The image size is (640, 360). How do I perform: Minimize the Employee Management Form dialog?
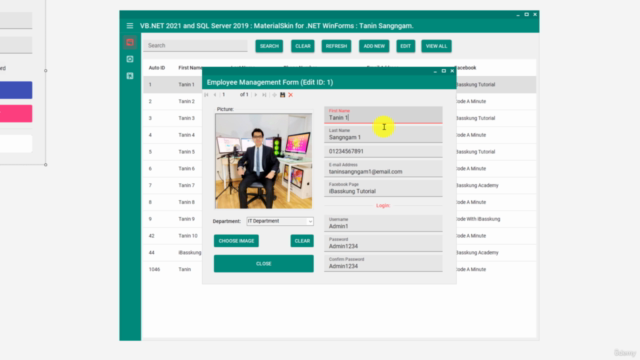(x=435, y=71)
